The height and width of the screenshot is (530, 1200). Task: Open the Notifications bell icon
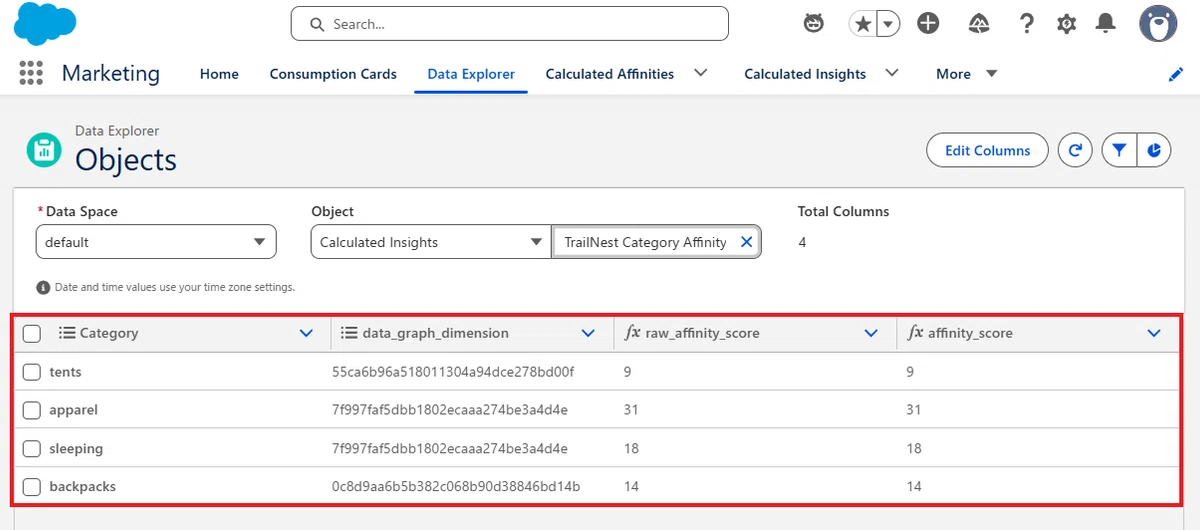(x=1105, y=23)
